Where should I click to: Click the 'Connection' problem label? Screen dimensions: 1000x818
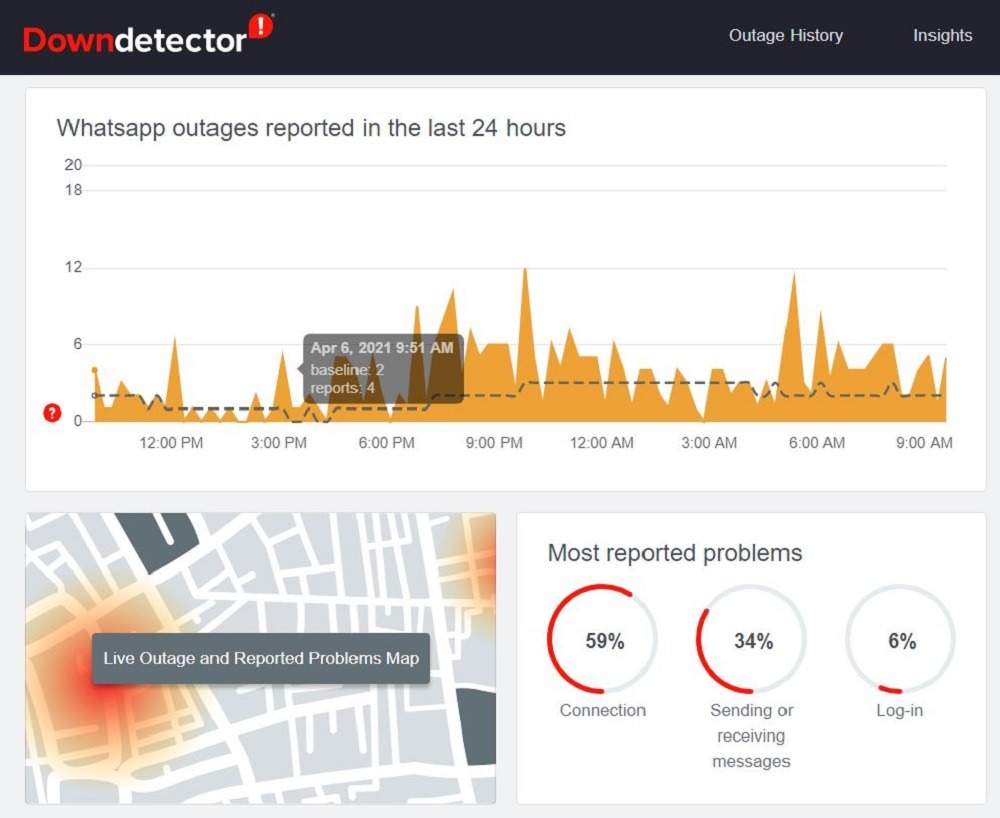coord(603,710)
